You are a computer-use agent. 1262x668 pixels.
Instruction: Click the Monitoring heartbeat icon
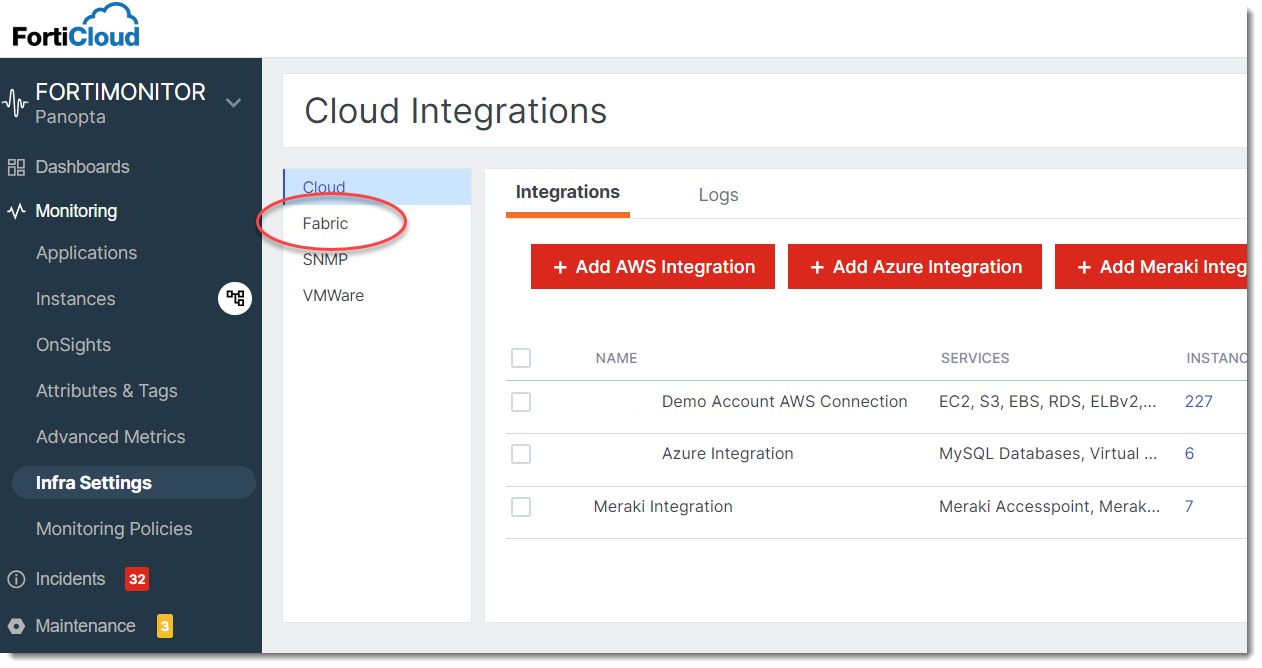click(x=16, y=211)
